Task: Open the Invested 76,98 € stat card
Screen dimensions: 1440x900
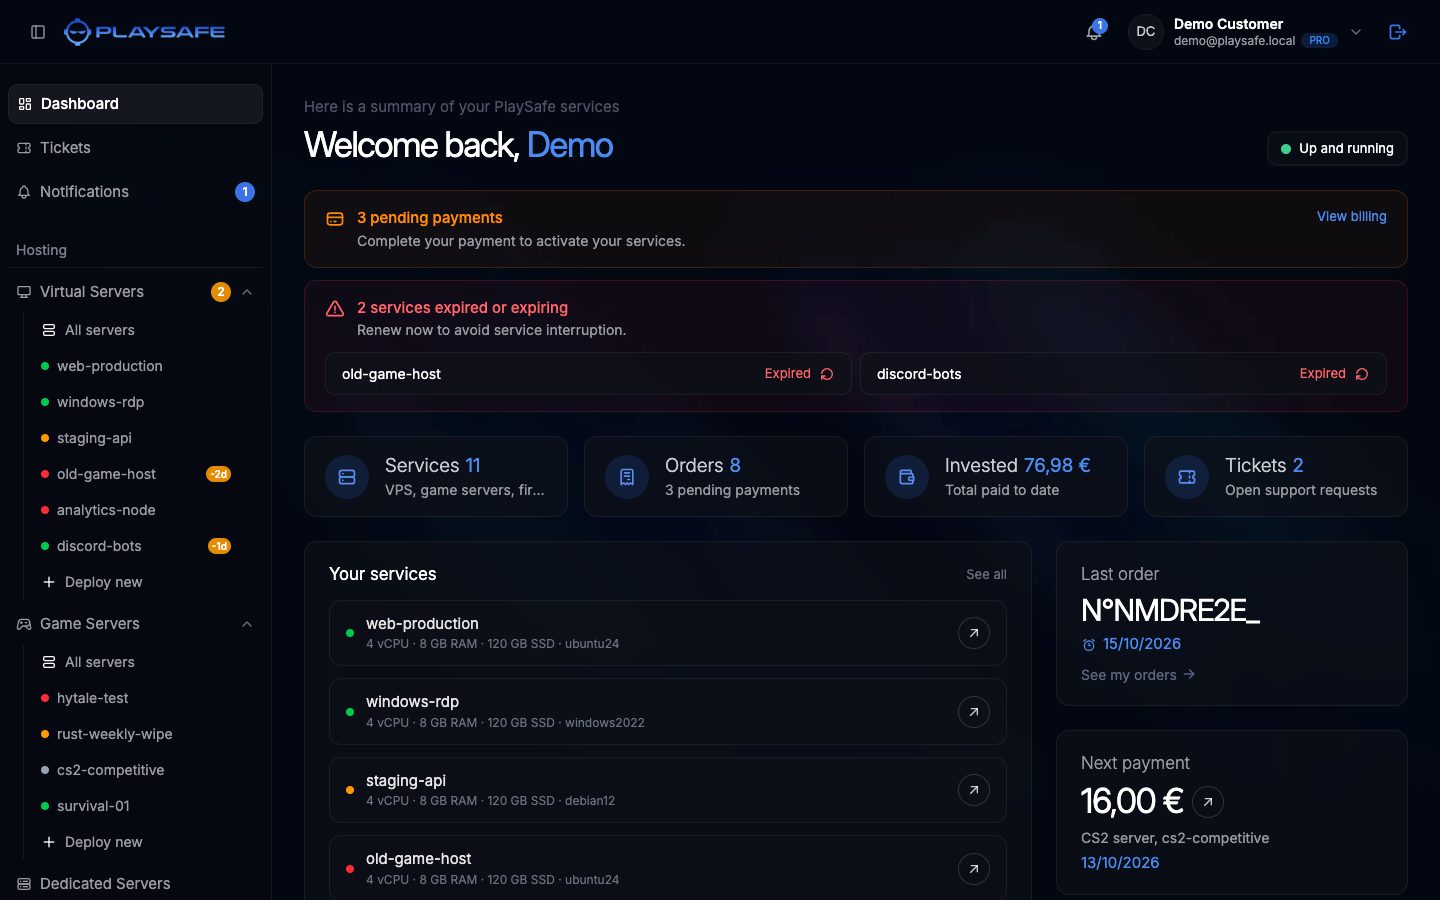Action: tap(996, 477)
